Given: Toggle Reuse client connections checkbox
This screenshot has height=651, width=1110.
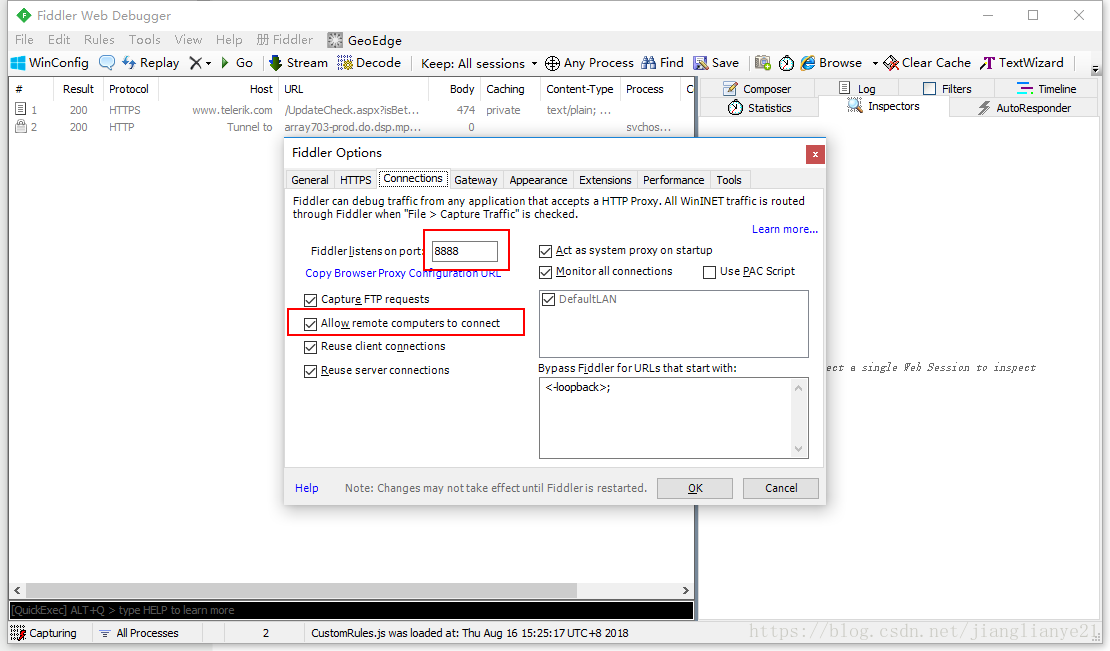Looking at the screenshot, I should click(x=310, y=347).
